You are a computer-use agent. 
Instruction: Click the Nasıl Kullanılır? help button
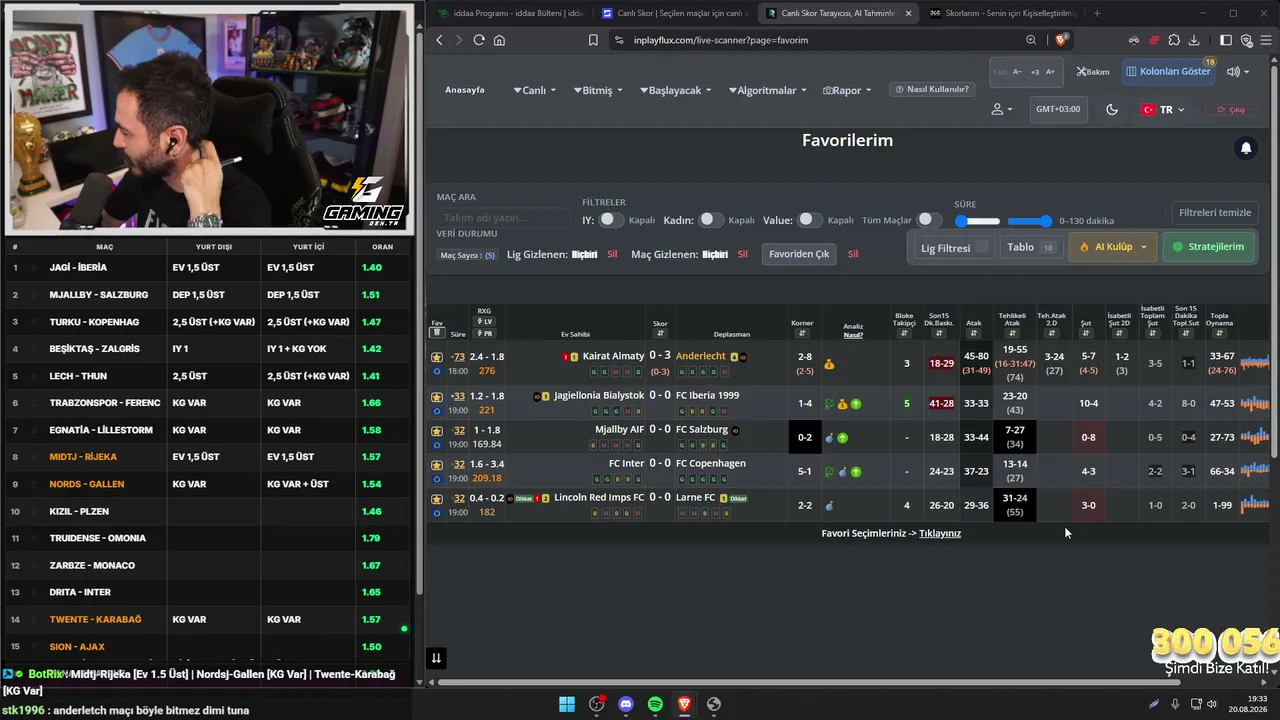[931, 89]
